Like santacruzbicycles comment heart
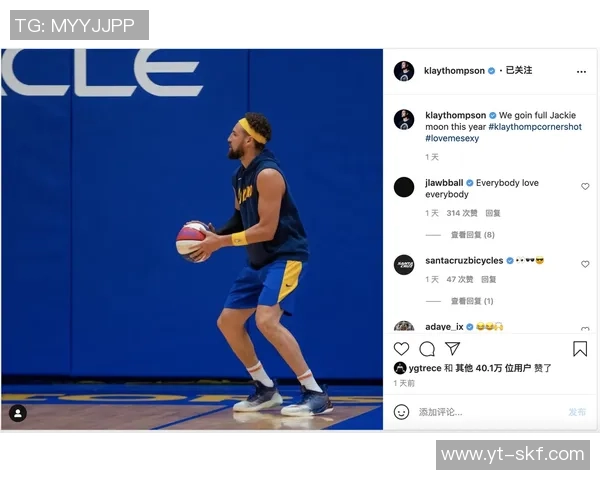This screenshot has width=600, height=480. click(585, 264)
